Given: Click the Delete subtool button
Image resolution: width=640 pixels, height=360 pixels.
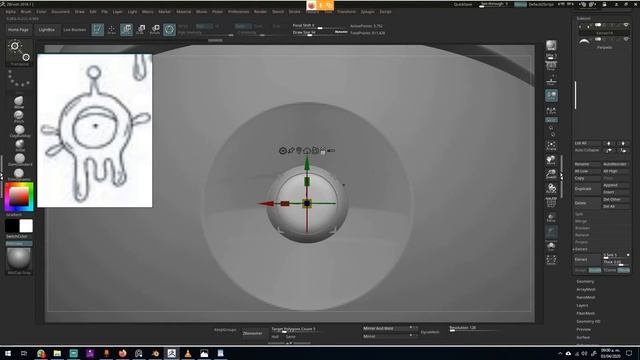Looking at the screenshot, I should 587,203.
